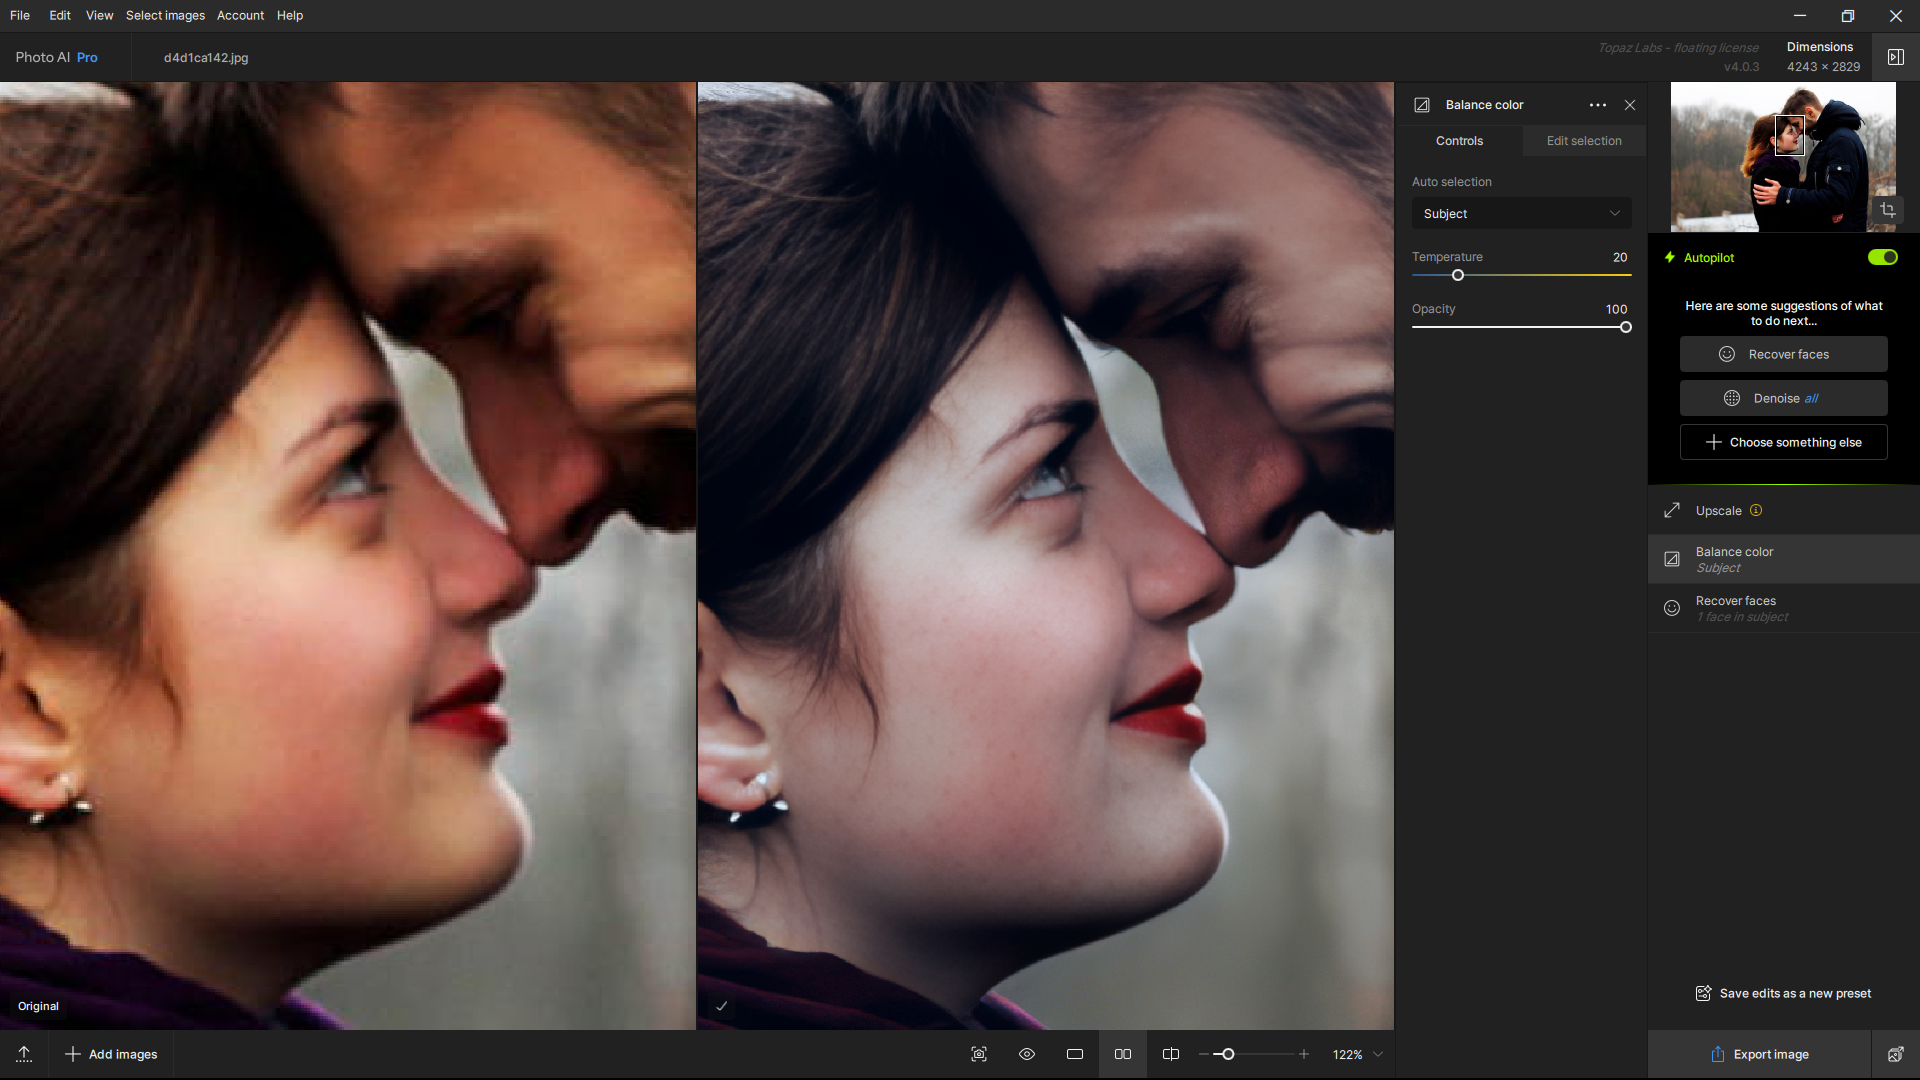Toggle the right sidebar panel icon
1920x1080 pixels.
point(1895,57)
